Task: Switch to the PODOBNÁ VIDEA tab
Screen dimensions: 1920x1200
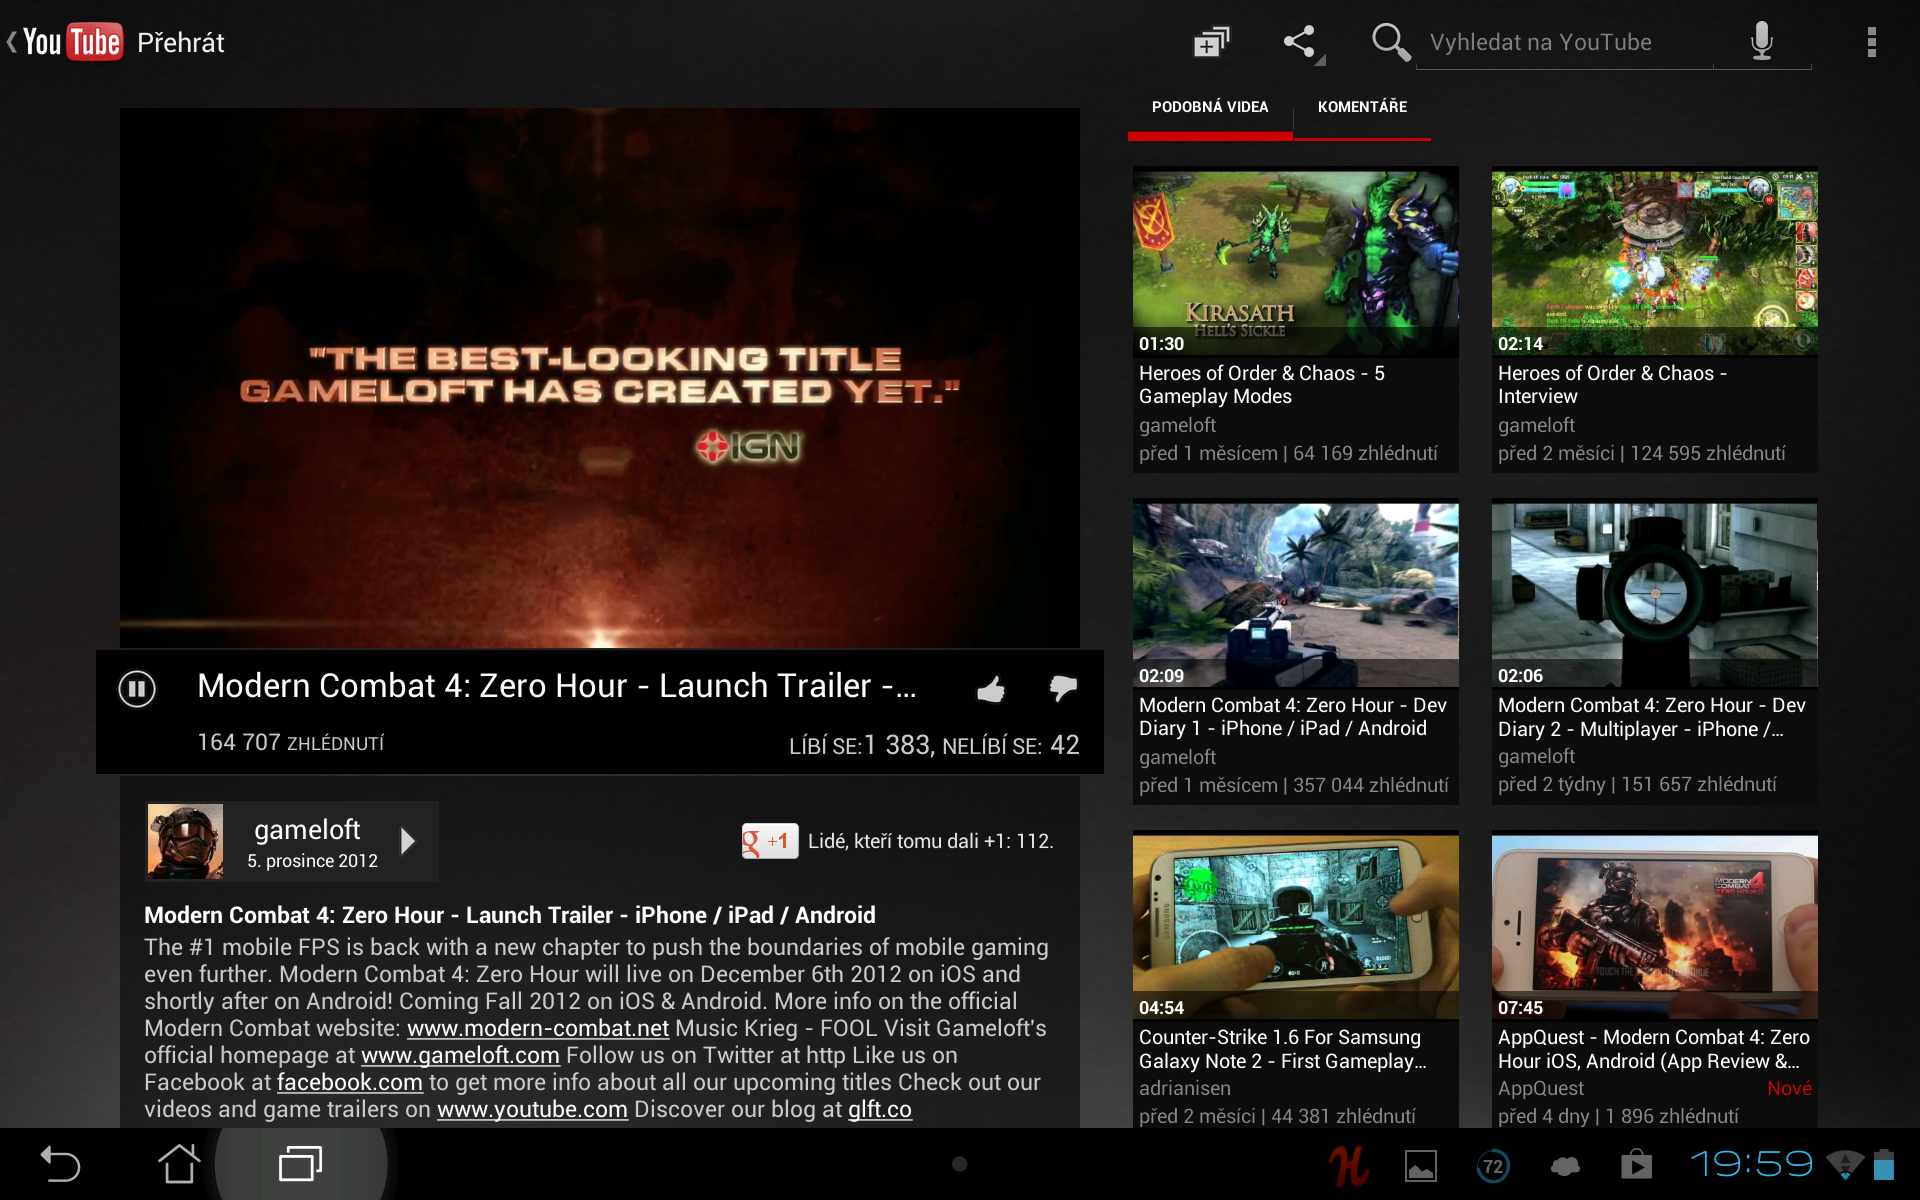Action: click(x=1210, y=107)
